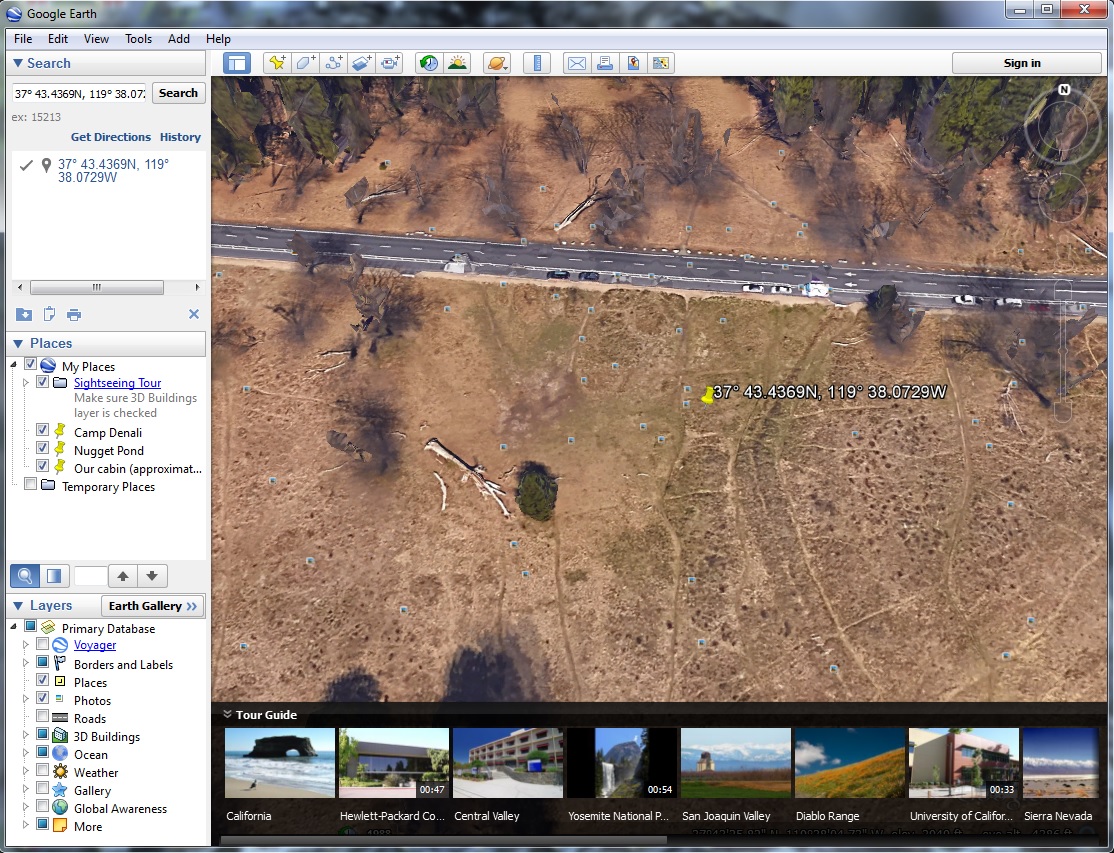Click the Places panel search magnifier icon

point(24,575)
